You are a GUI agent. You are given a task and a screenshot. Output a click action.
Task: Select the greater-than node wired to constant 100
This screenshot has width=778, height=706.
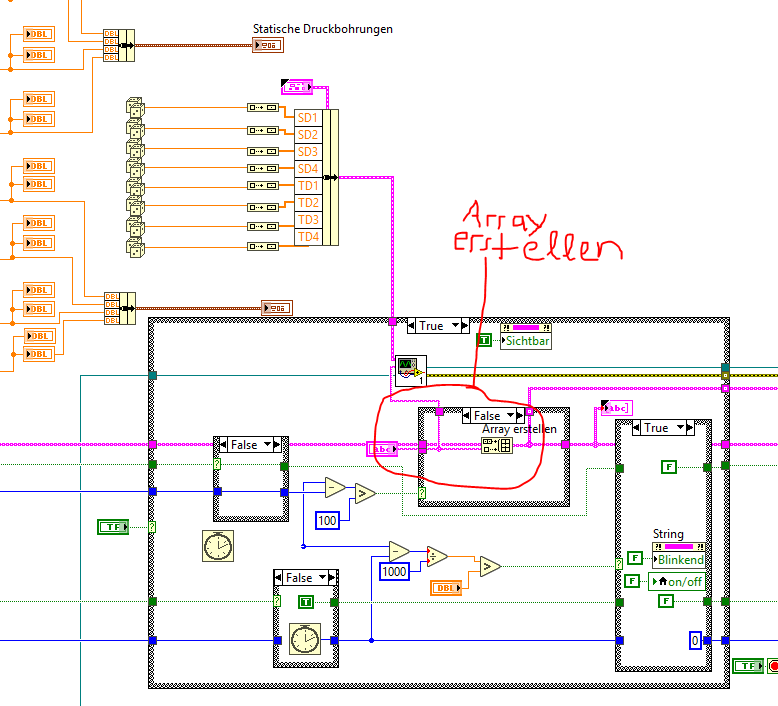[365, 493]
